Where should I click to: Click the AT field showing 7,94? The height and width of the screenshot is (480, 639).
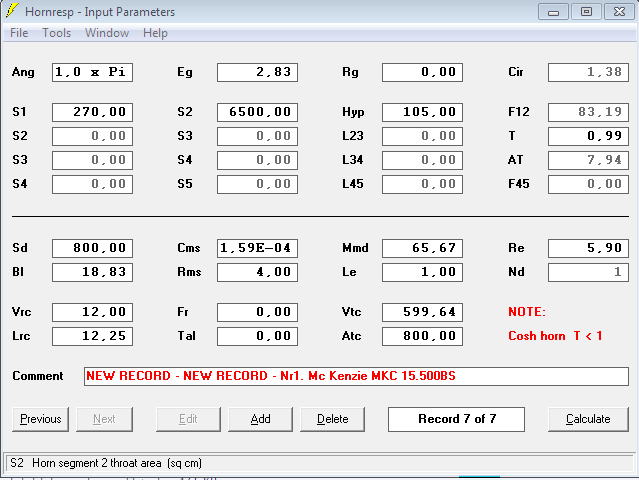click(588, 161)
